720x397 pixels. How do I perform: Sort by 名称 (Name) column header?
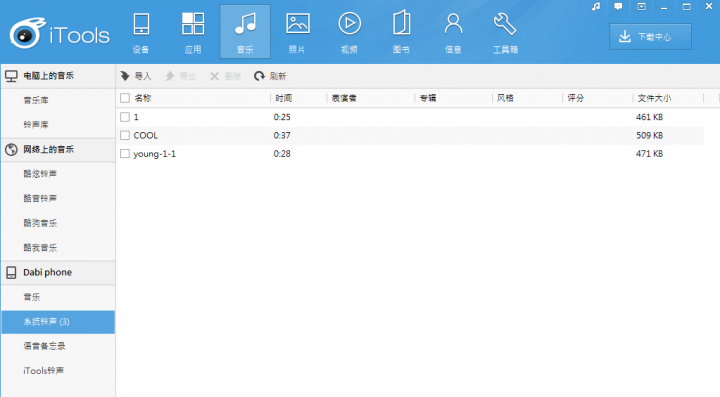(143, 98)
